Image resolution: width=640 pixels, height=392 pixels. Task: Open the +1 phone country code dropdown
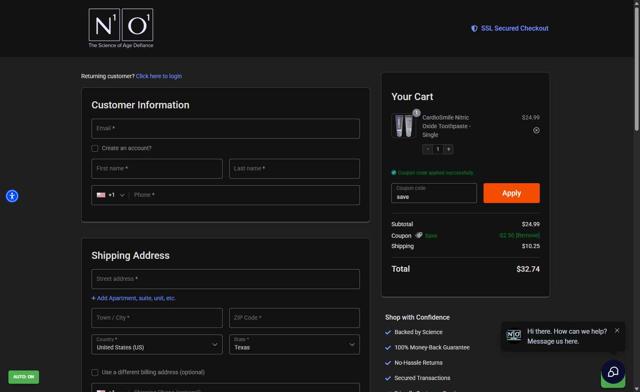click(111, 195)
